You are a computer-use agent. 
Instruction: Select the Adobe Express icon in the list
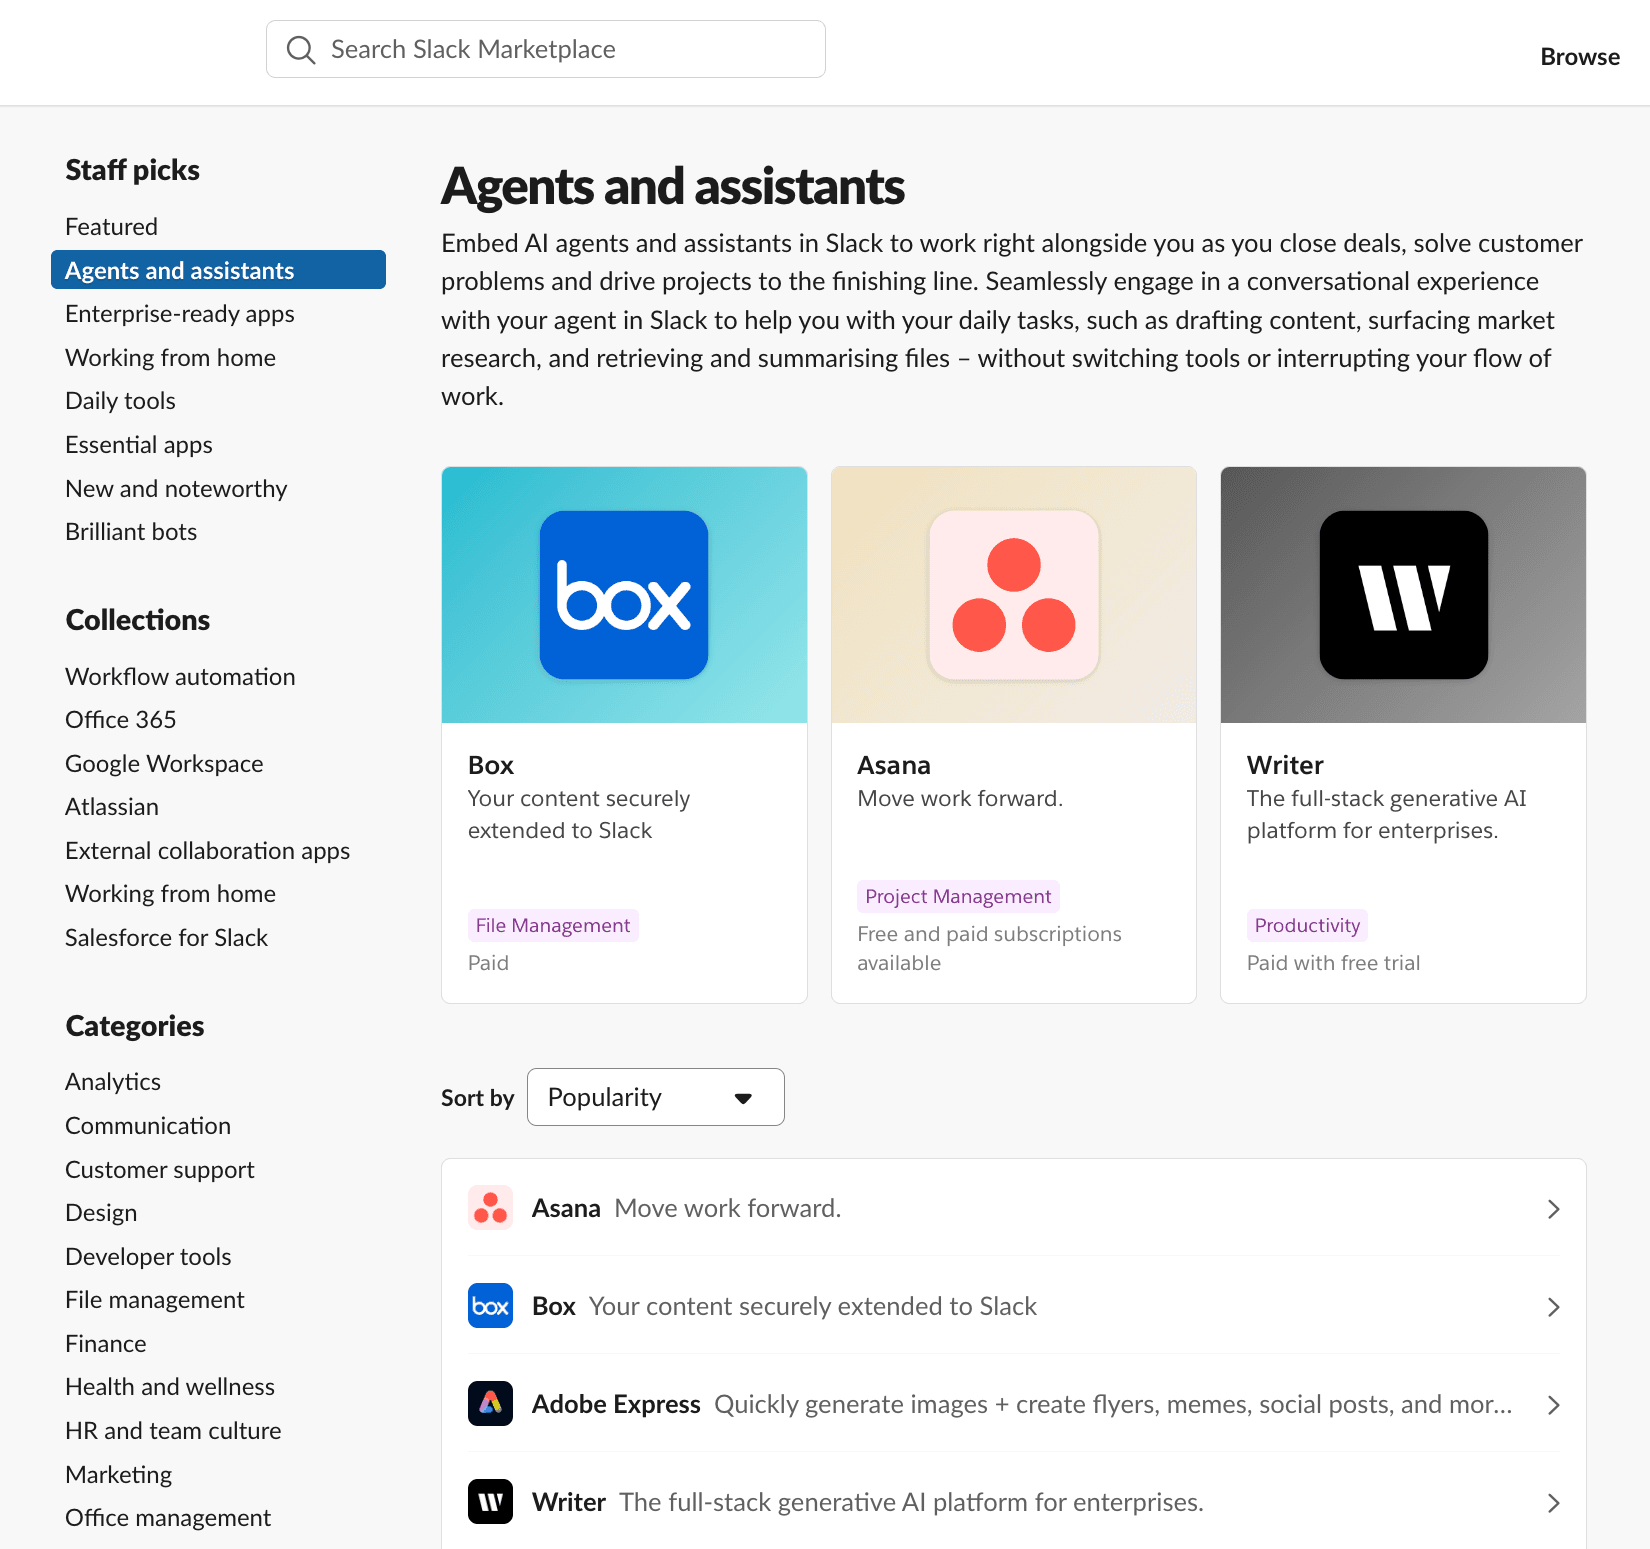[x=490, y=1403]
